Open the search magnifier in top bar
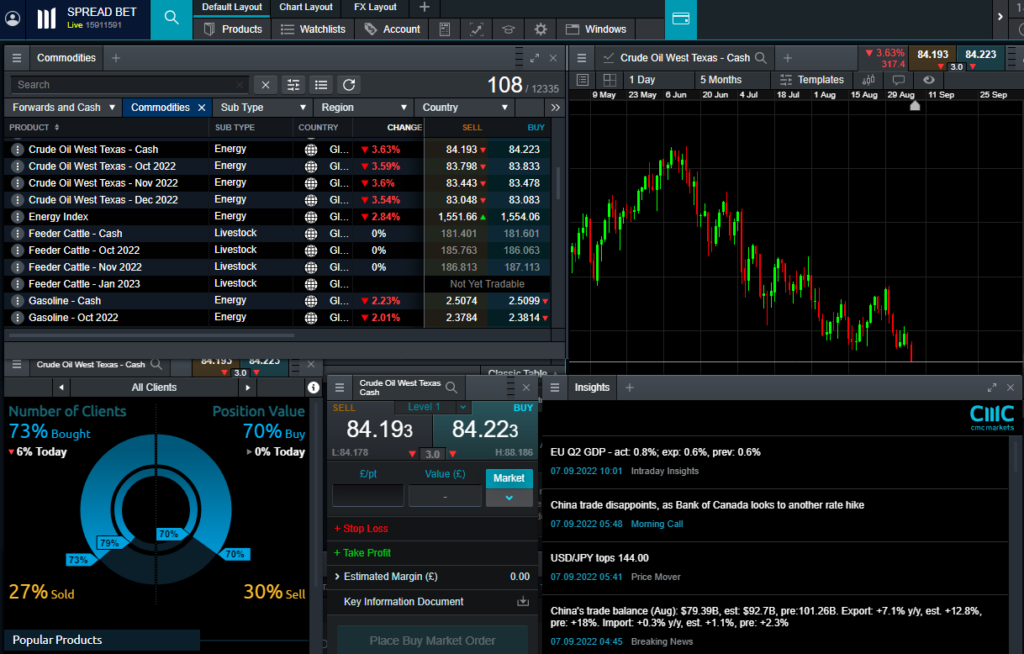 tap(172, 18)
